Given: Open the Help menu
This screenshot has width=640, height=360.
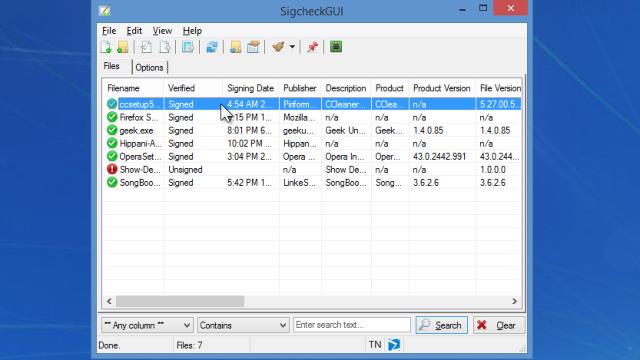Looking at the screenshot, I should point(192,31).
